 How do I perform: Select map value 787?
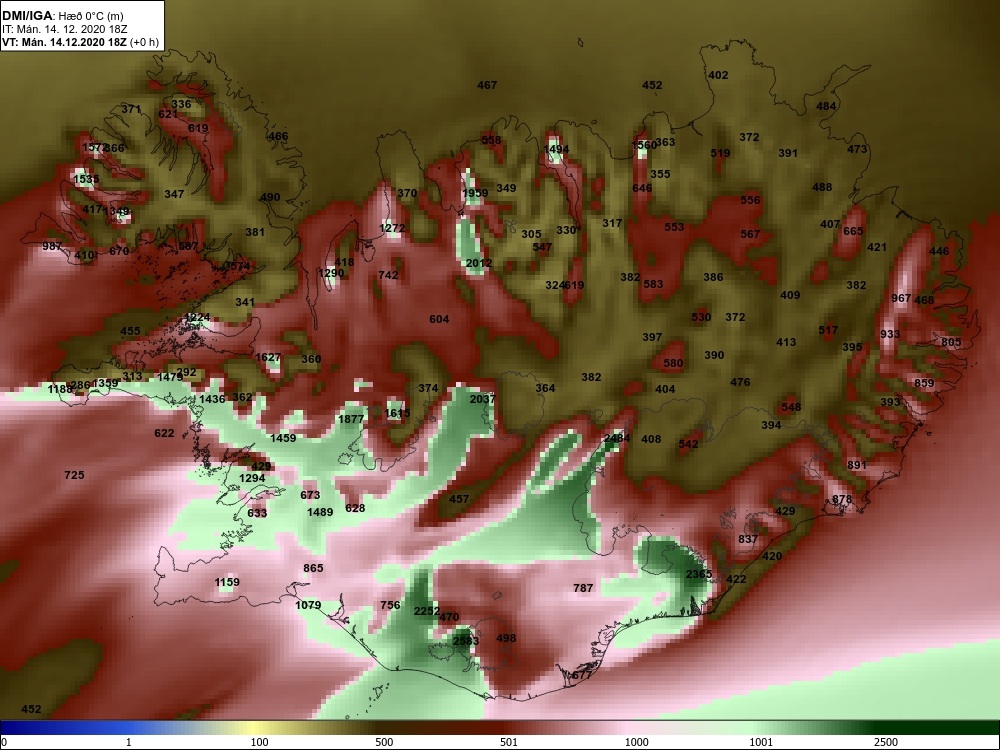pyautogui.click(x=583, y=588)
